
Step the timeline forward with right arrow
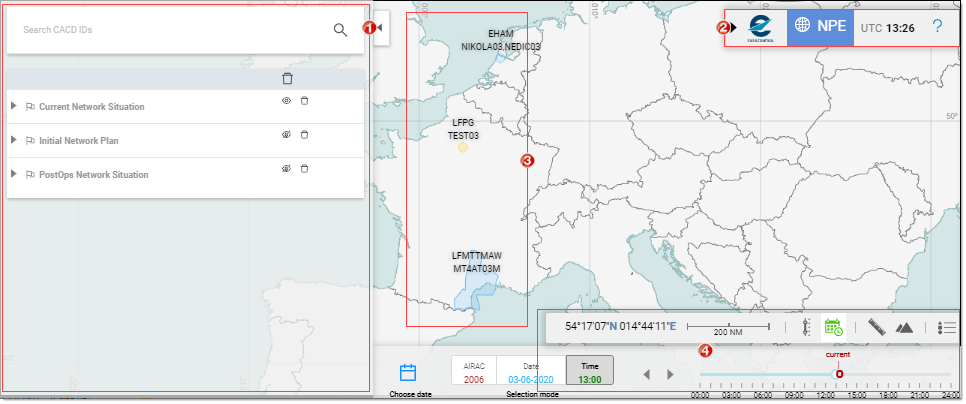[670, 374]
